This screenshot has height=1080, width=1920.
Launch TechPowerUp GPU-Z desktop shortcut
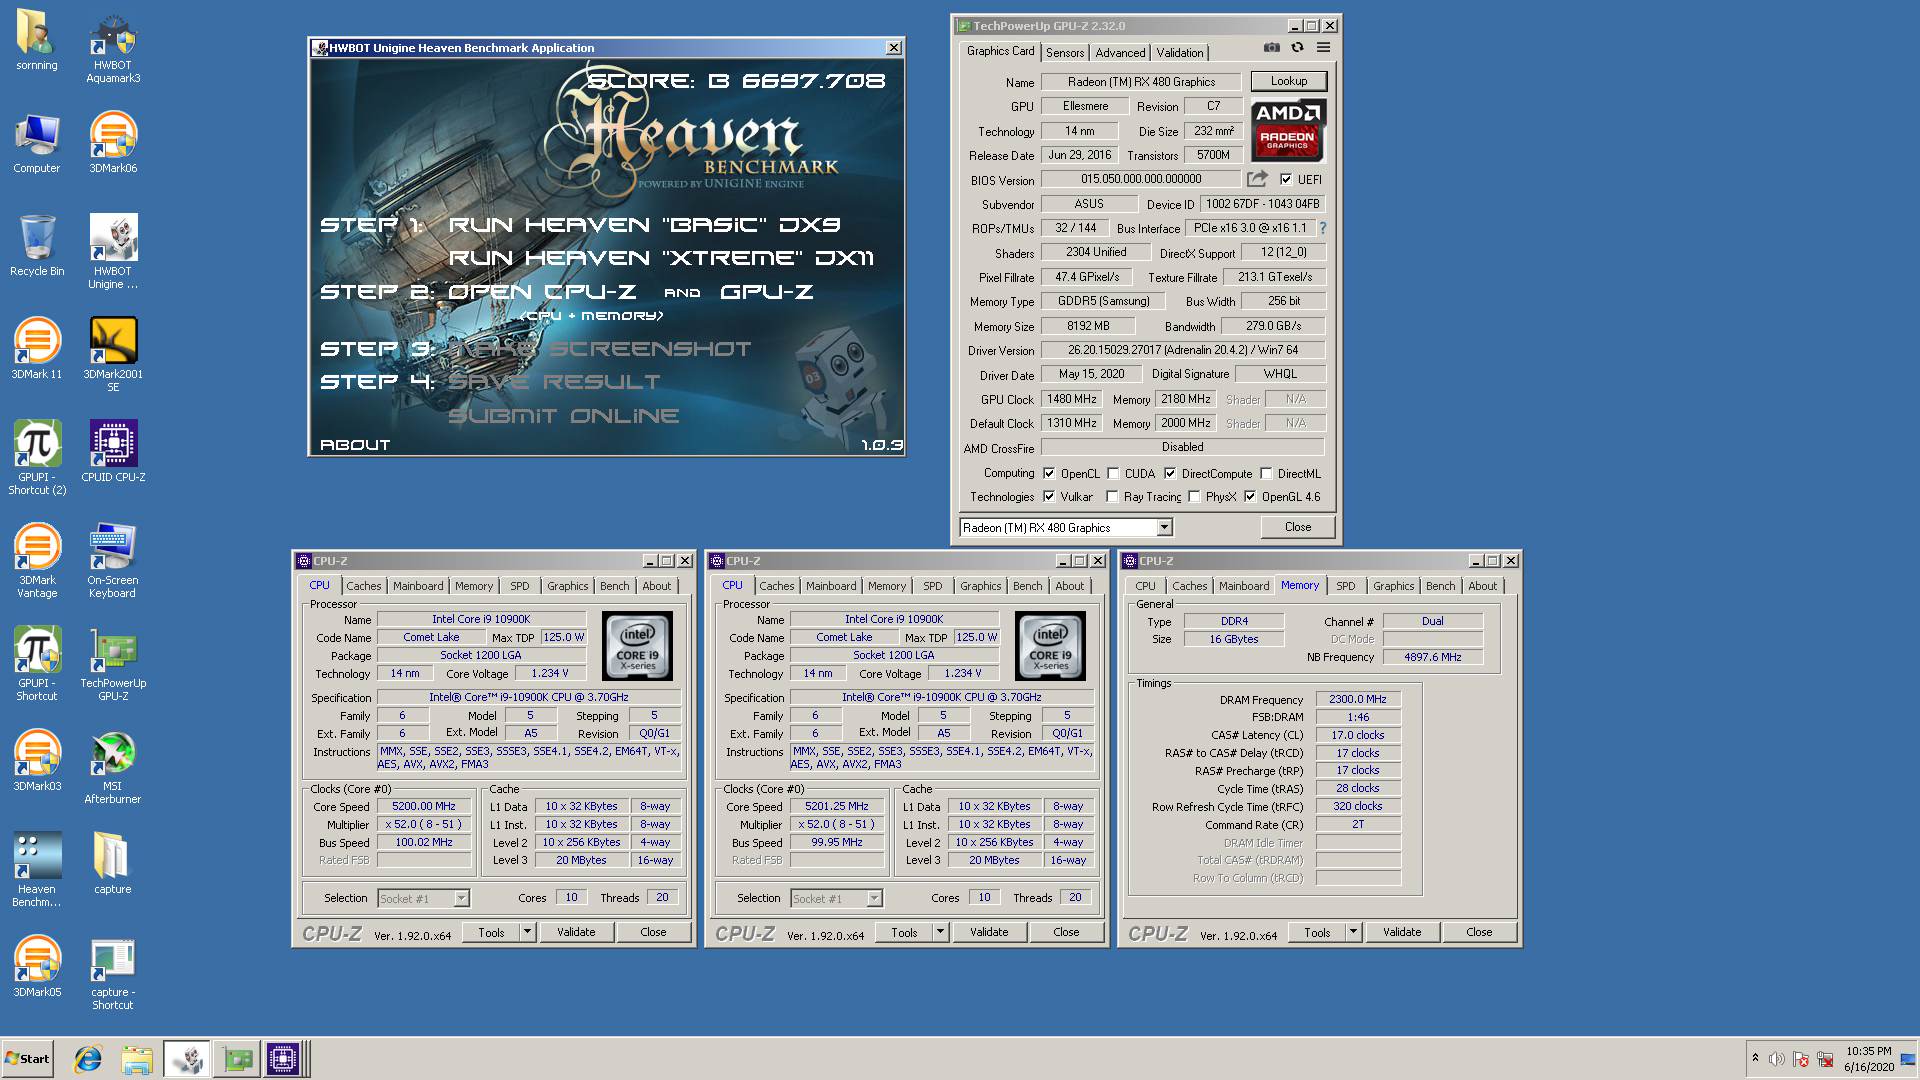(x=113, y=665)
